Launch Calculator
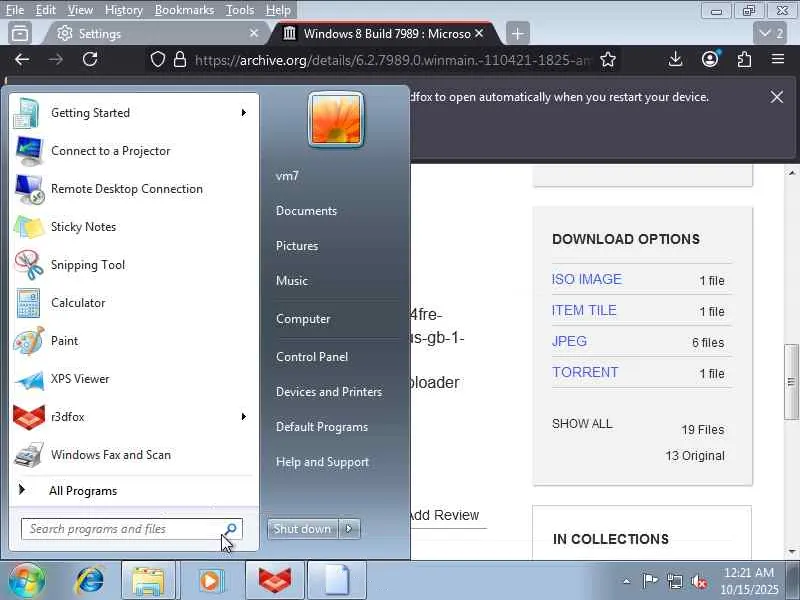 coord(133,303)
